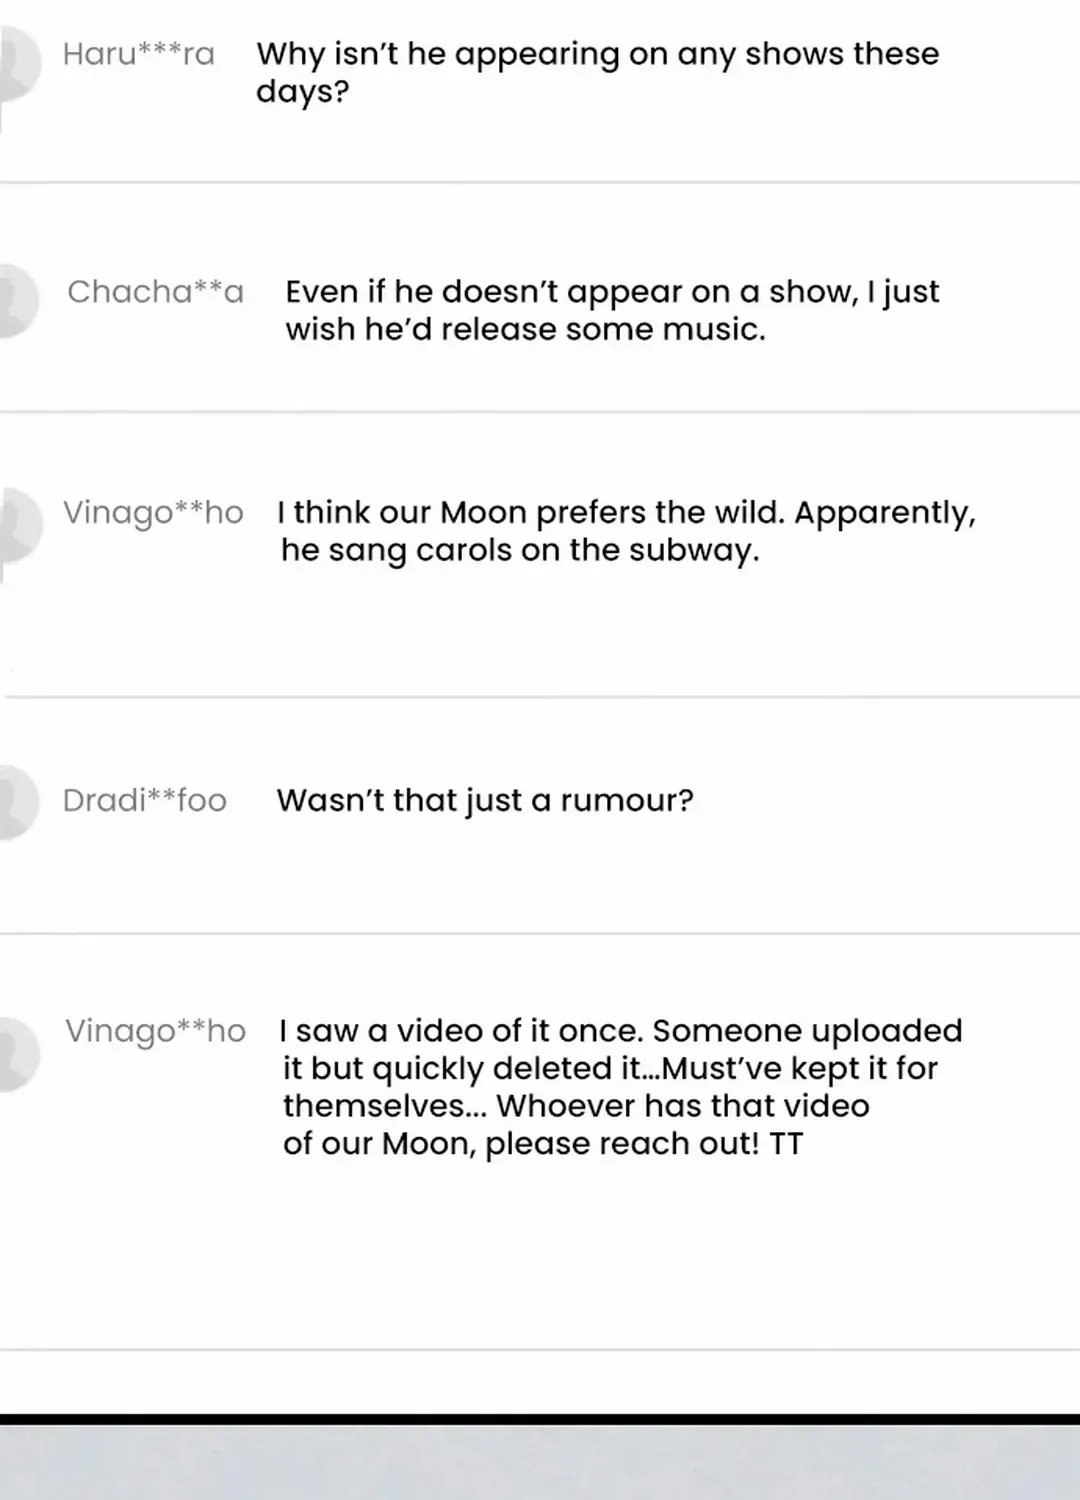Select the comment 'Wasn't that just a rumour?'
This screenshot has height=1500, width=1080.
pos(485,801)
